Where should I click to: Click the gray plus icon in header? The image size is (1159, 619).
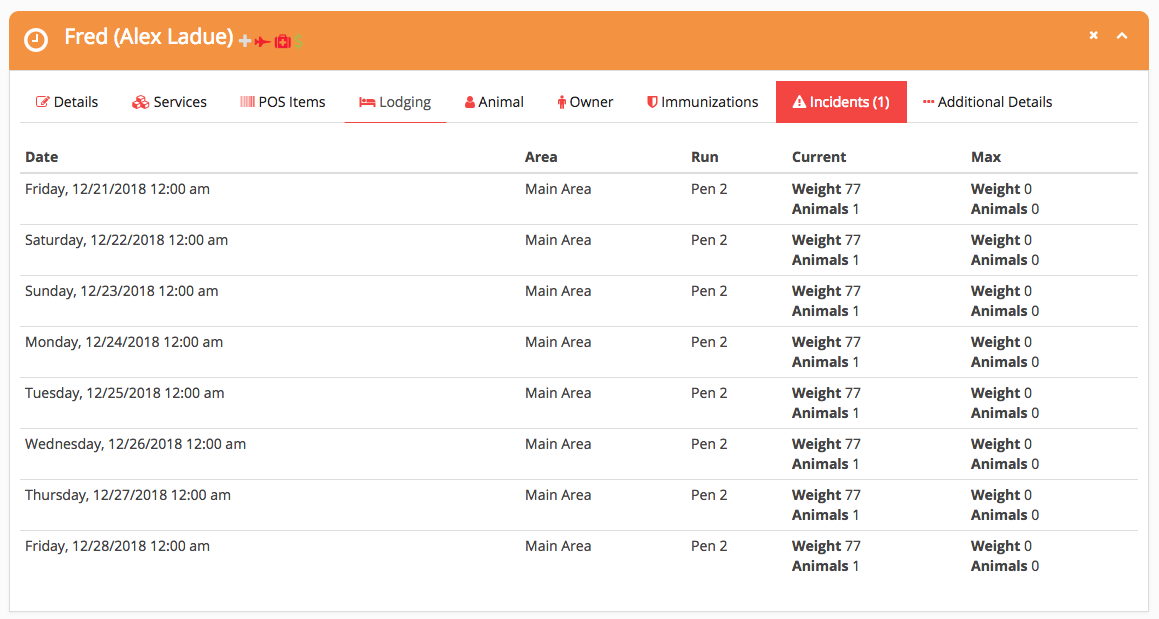pos(245,41)
